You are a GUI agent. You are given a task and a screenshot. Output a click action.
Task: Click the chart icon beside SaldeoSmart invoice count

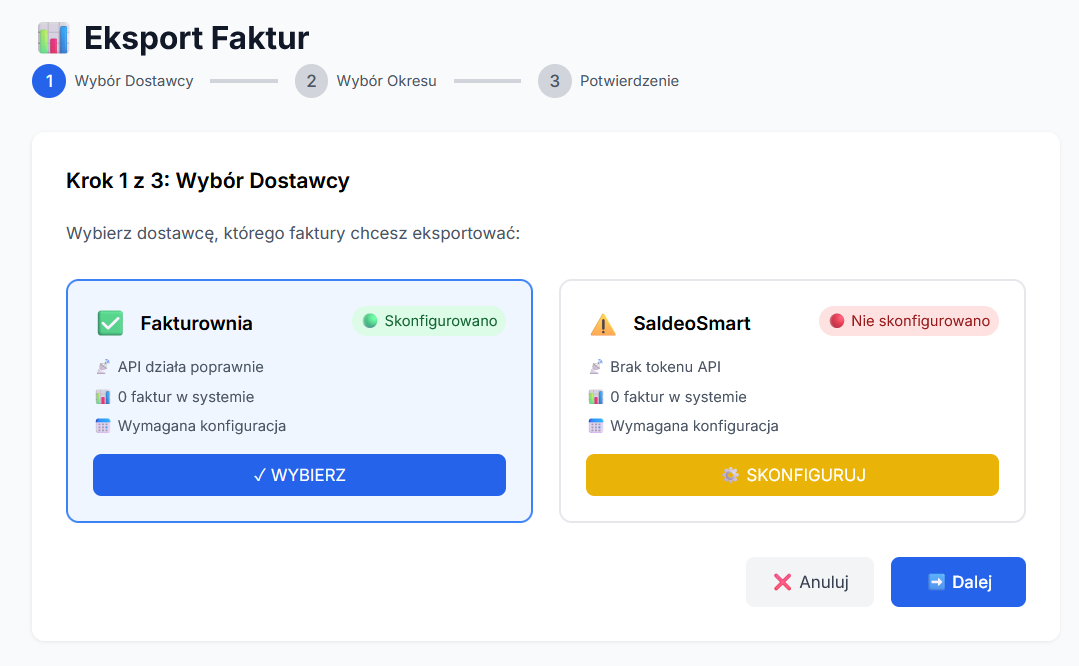tap(595, 397)
